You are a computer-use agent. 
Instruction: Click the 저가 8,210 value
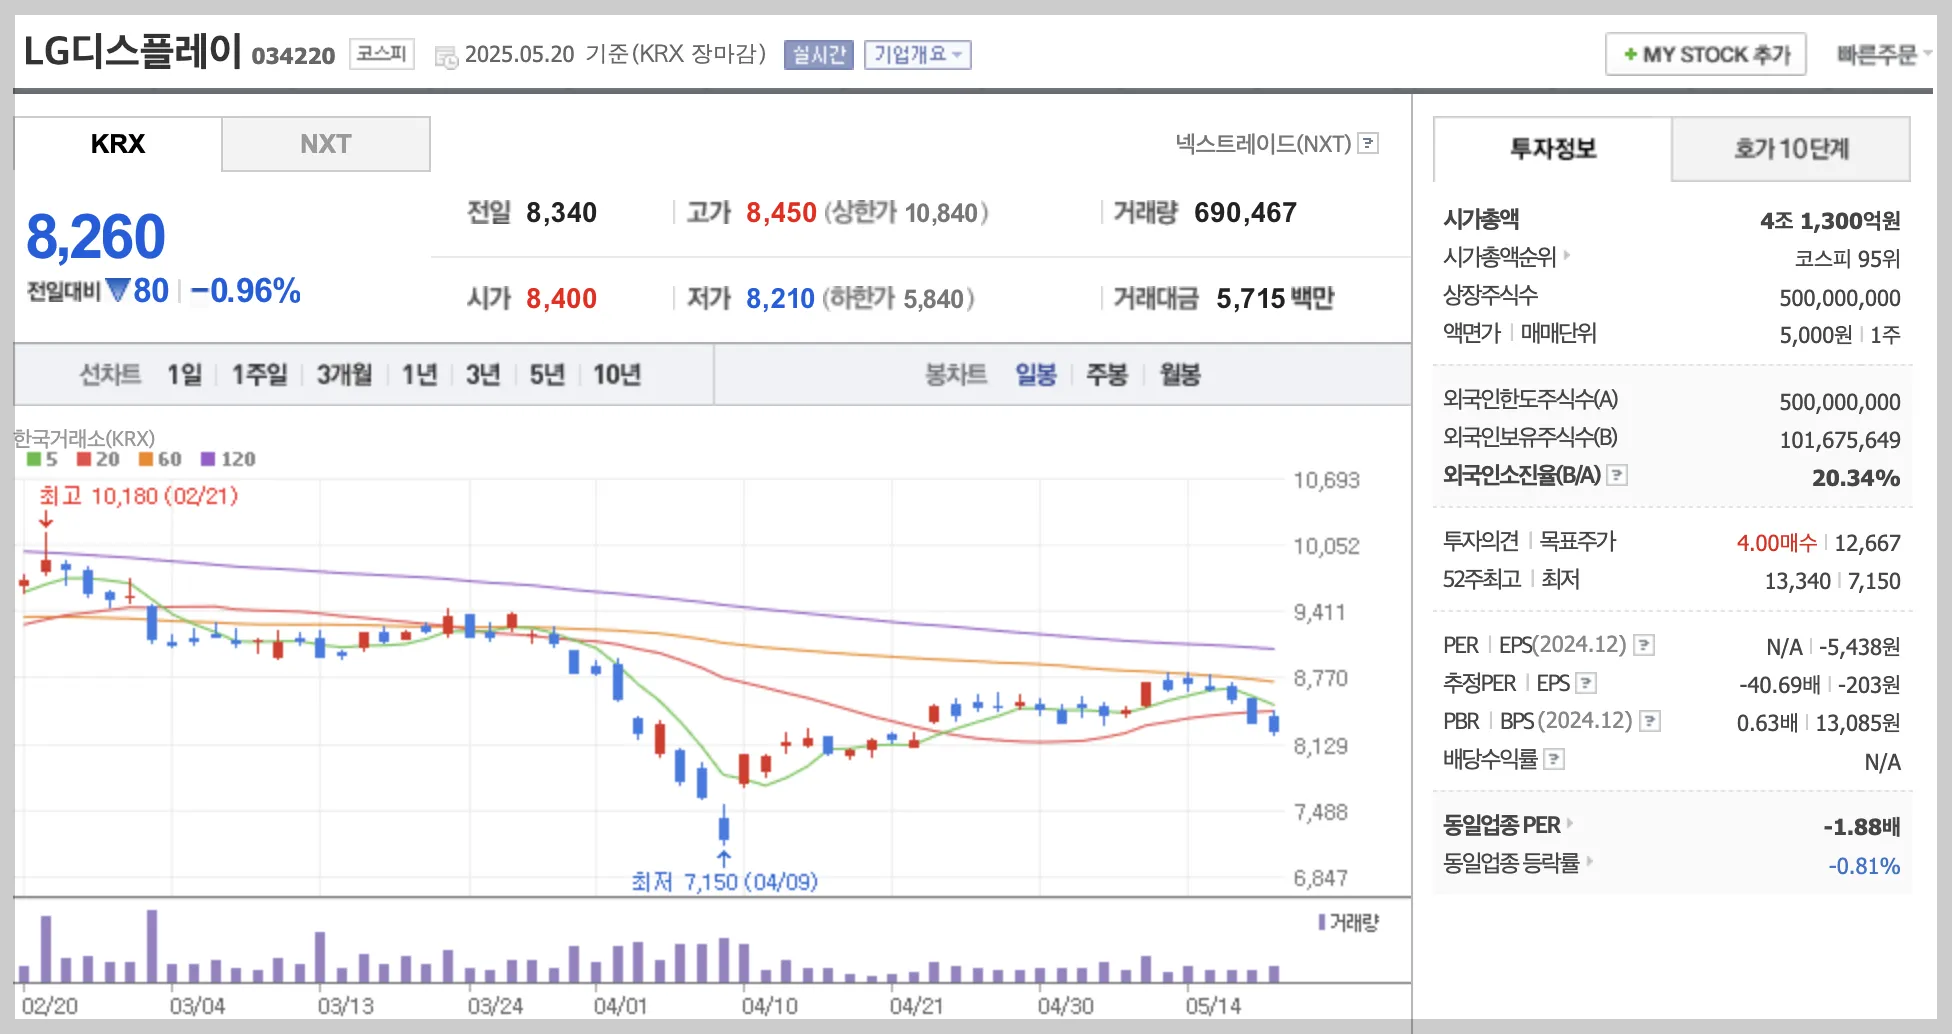click(780, 299)
